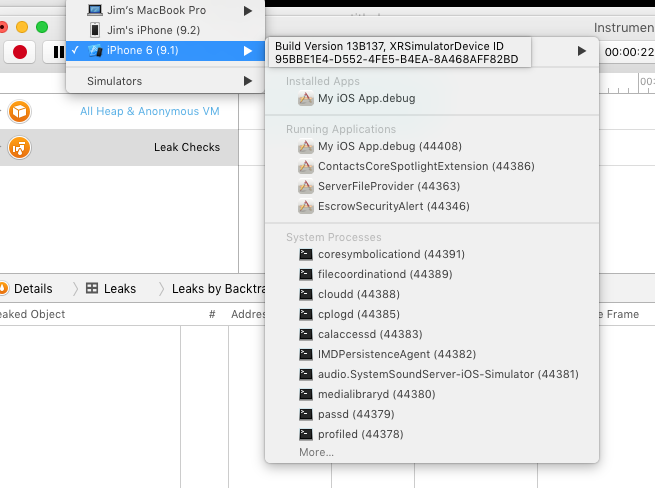The width and height of the screenshot is (655, 488).
Task: Click ContactsCoreSpotlightExtension app icon
Action: click(306, 166)
